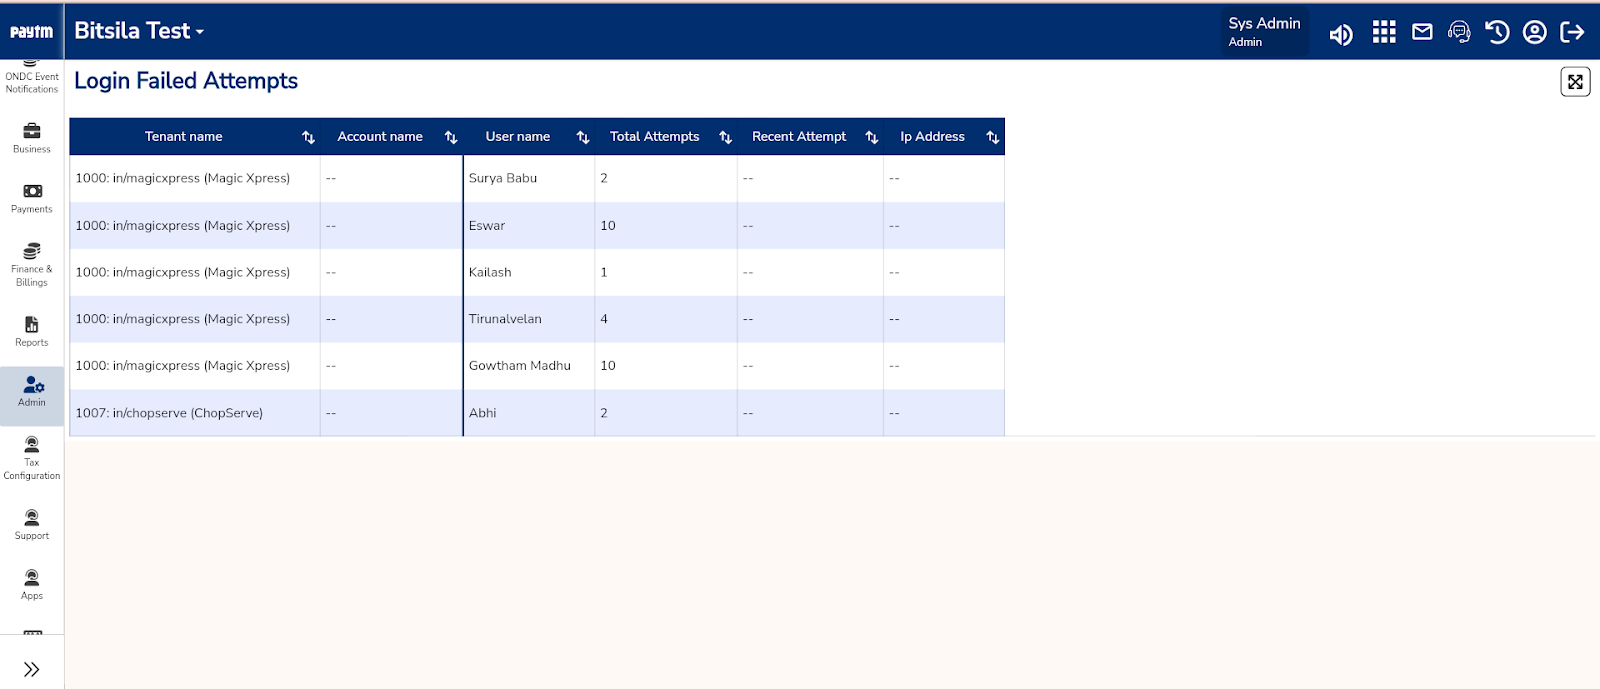
Task: Select the Tirunalvelan user cell
Action: tap(529, 319)
